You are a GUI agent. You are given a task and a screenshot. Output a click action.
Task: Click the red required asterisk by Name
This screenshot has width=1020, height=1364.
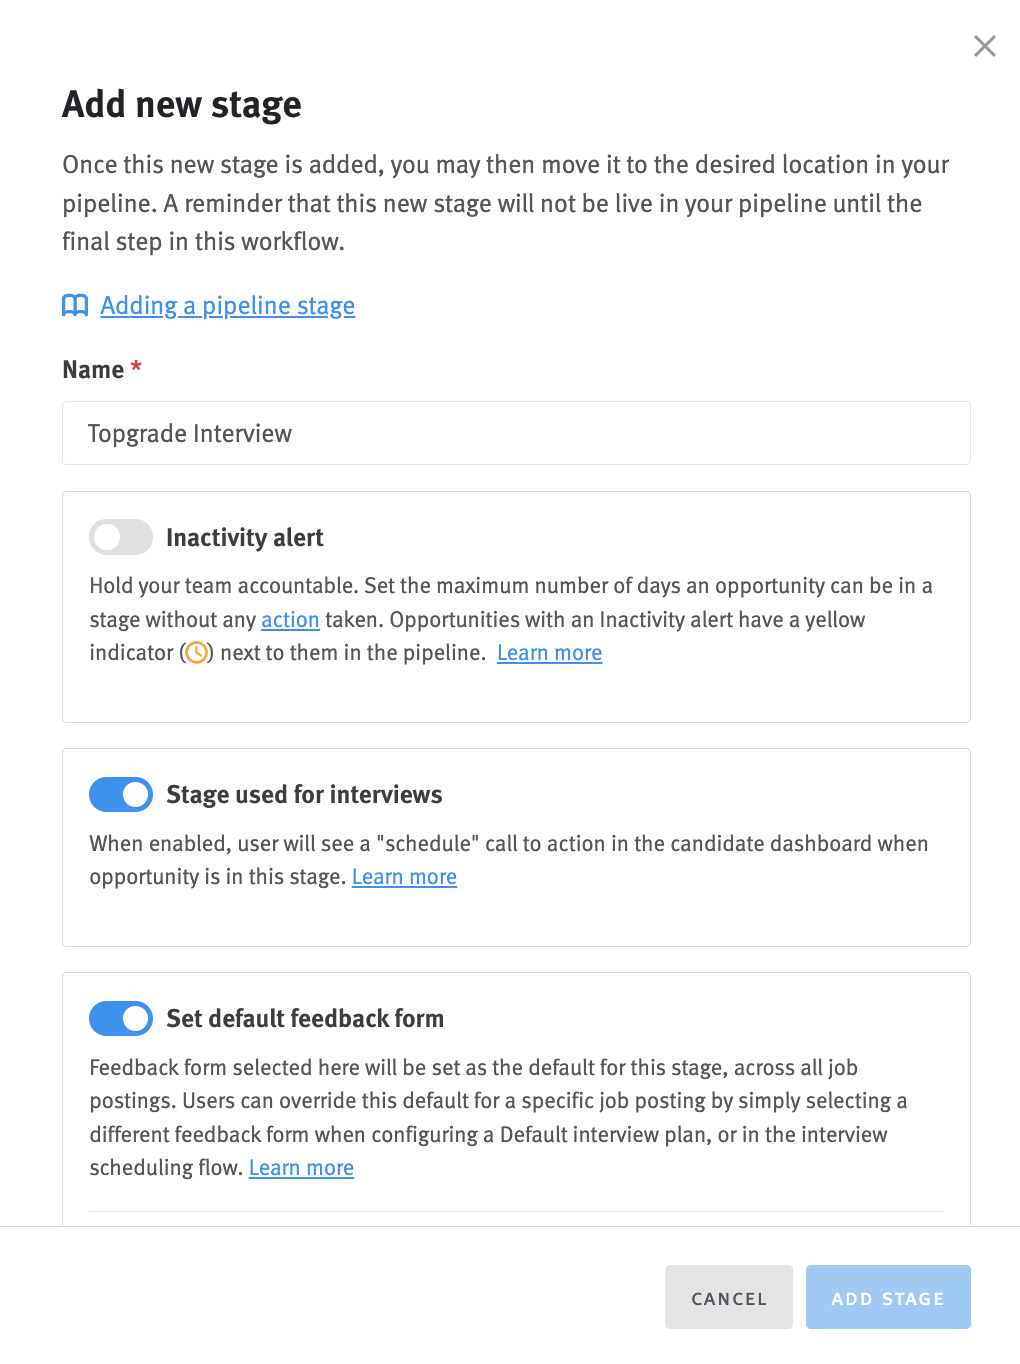136,367
